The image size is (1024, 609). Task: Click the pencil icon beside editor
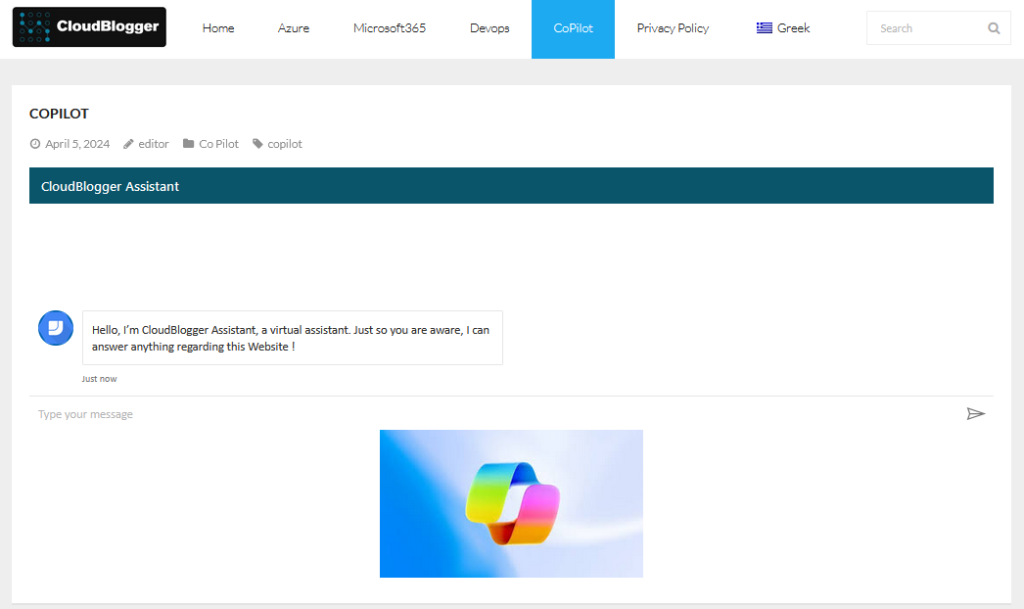[x=129, y=144]
